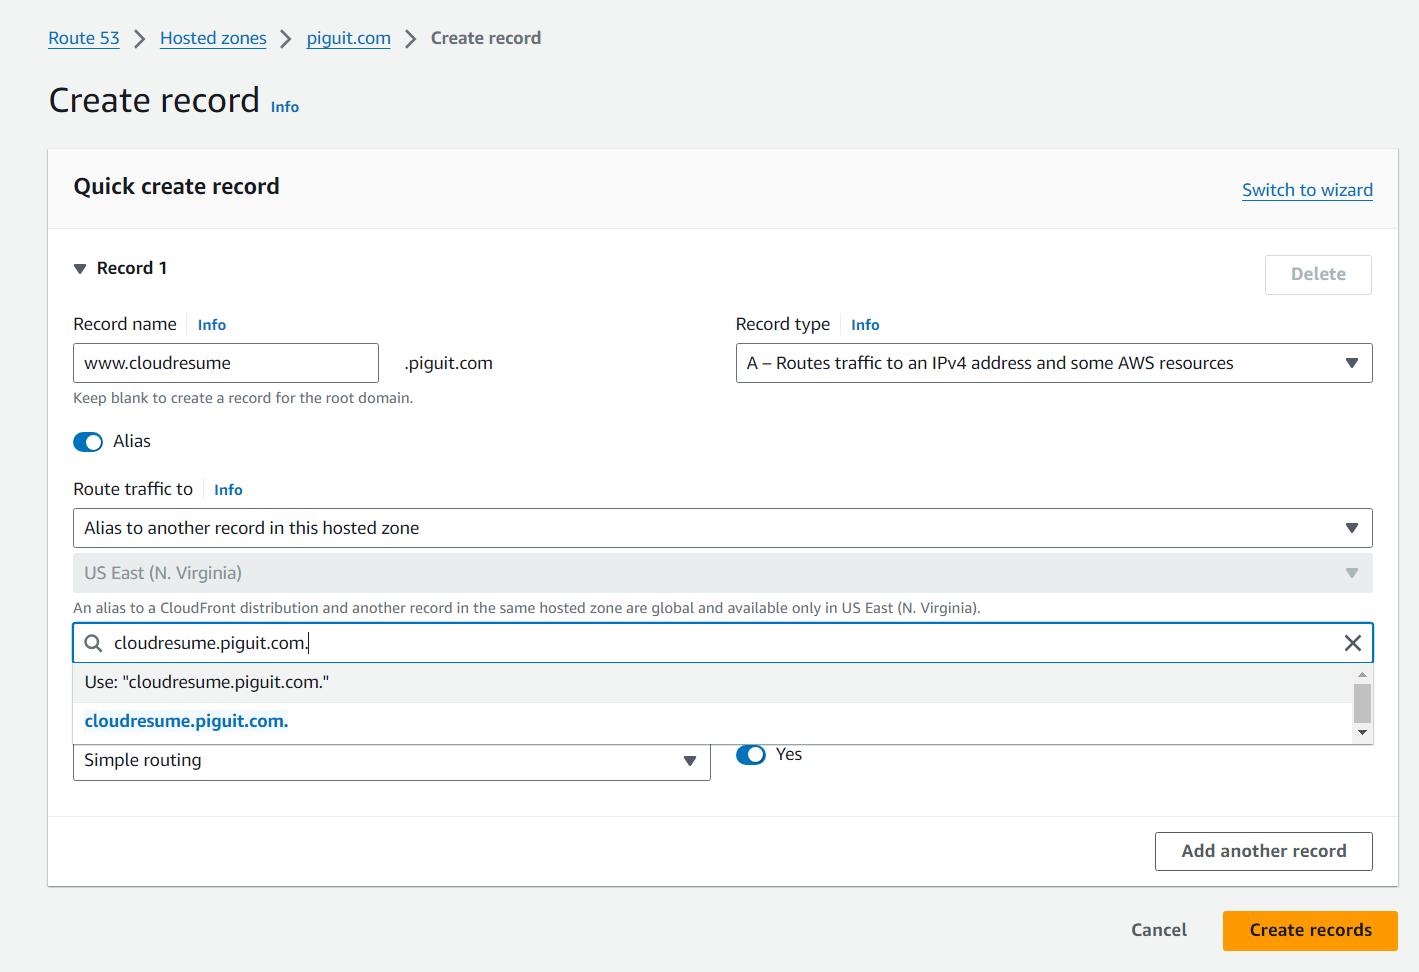Click the Delete record button
Image resolution: width=1419 pixels, height=972 pixels.
pyautogui.click(x=1318, y=275)
